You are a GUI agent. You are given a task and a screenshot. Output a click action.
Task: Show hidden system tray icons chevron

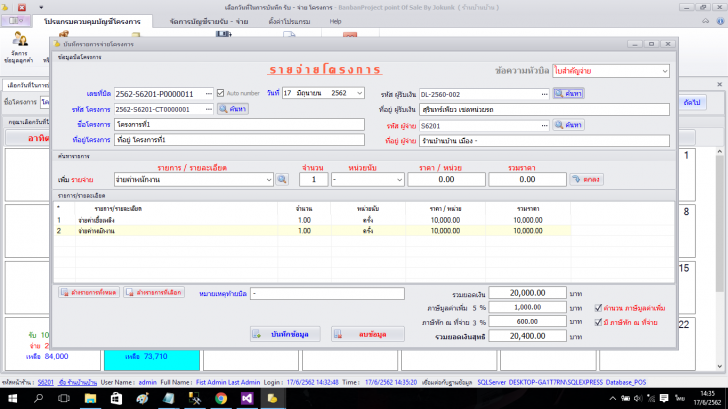(x=612, y=398)
